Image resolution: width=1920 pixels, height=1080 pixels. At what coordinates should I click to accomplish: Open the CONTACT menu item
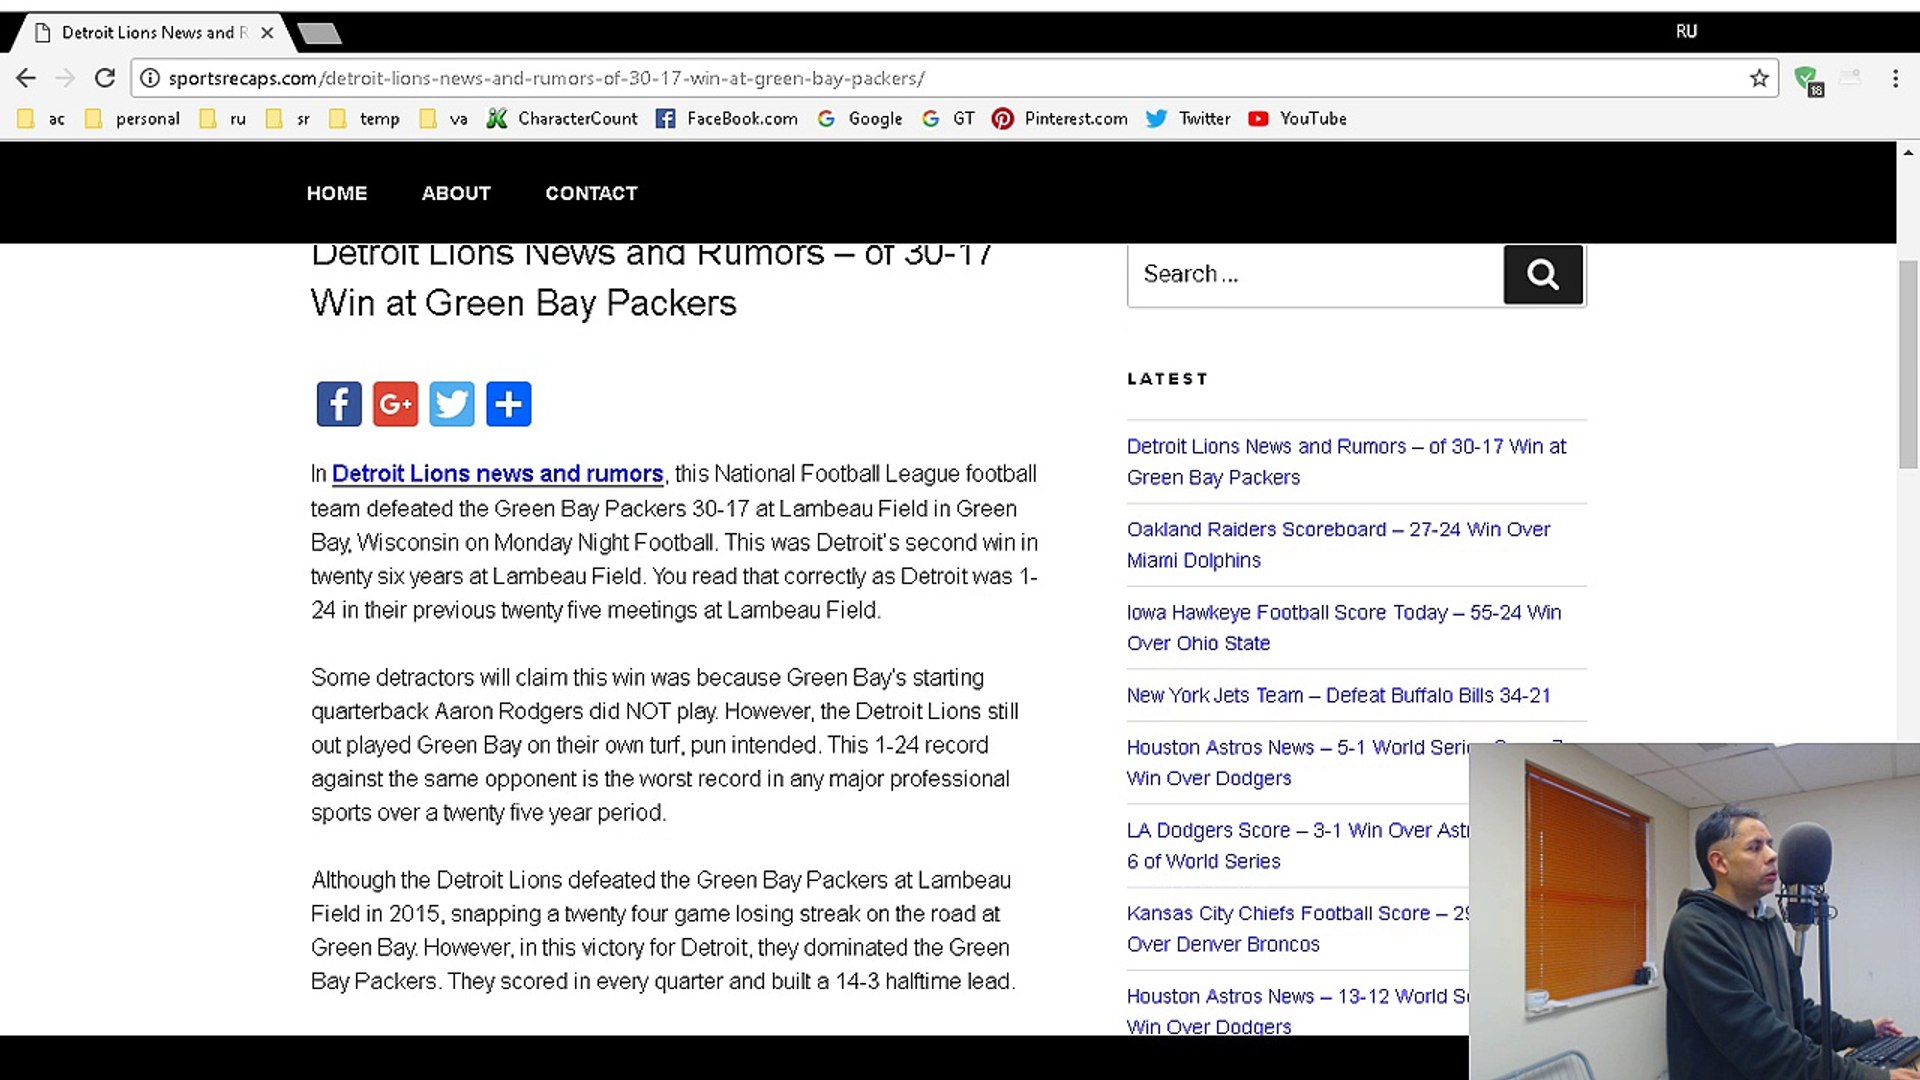591,193
